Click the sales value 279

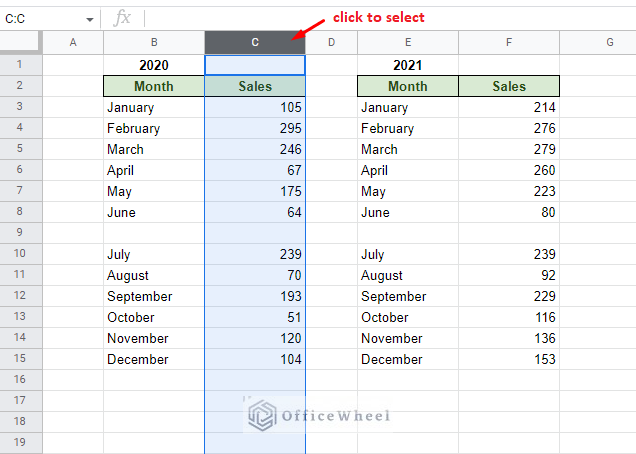(509, 149)
